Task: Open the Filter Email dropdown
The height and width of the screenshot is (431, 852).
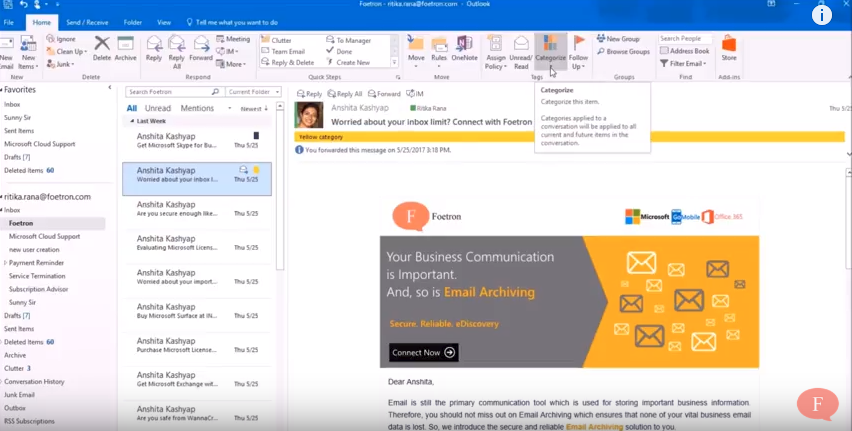Action: click(x=682, y=64)
